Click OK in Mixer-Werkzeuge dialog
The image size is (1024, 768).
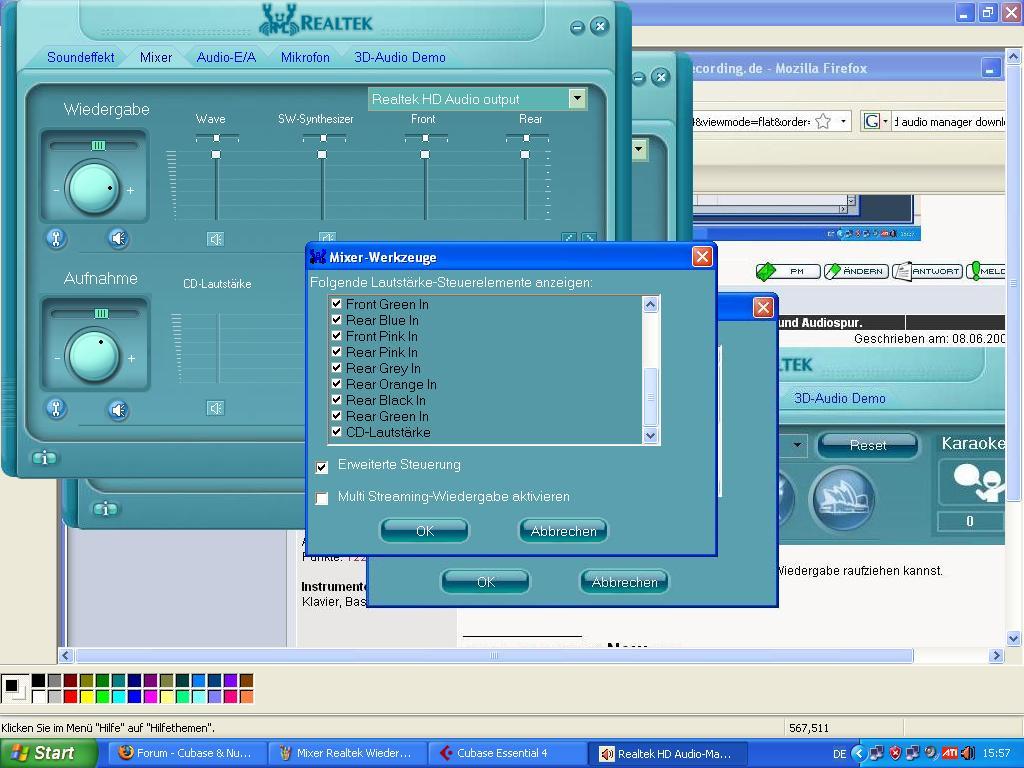click(x=424, y=531)
